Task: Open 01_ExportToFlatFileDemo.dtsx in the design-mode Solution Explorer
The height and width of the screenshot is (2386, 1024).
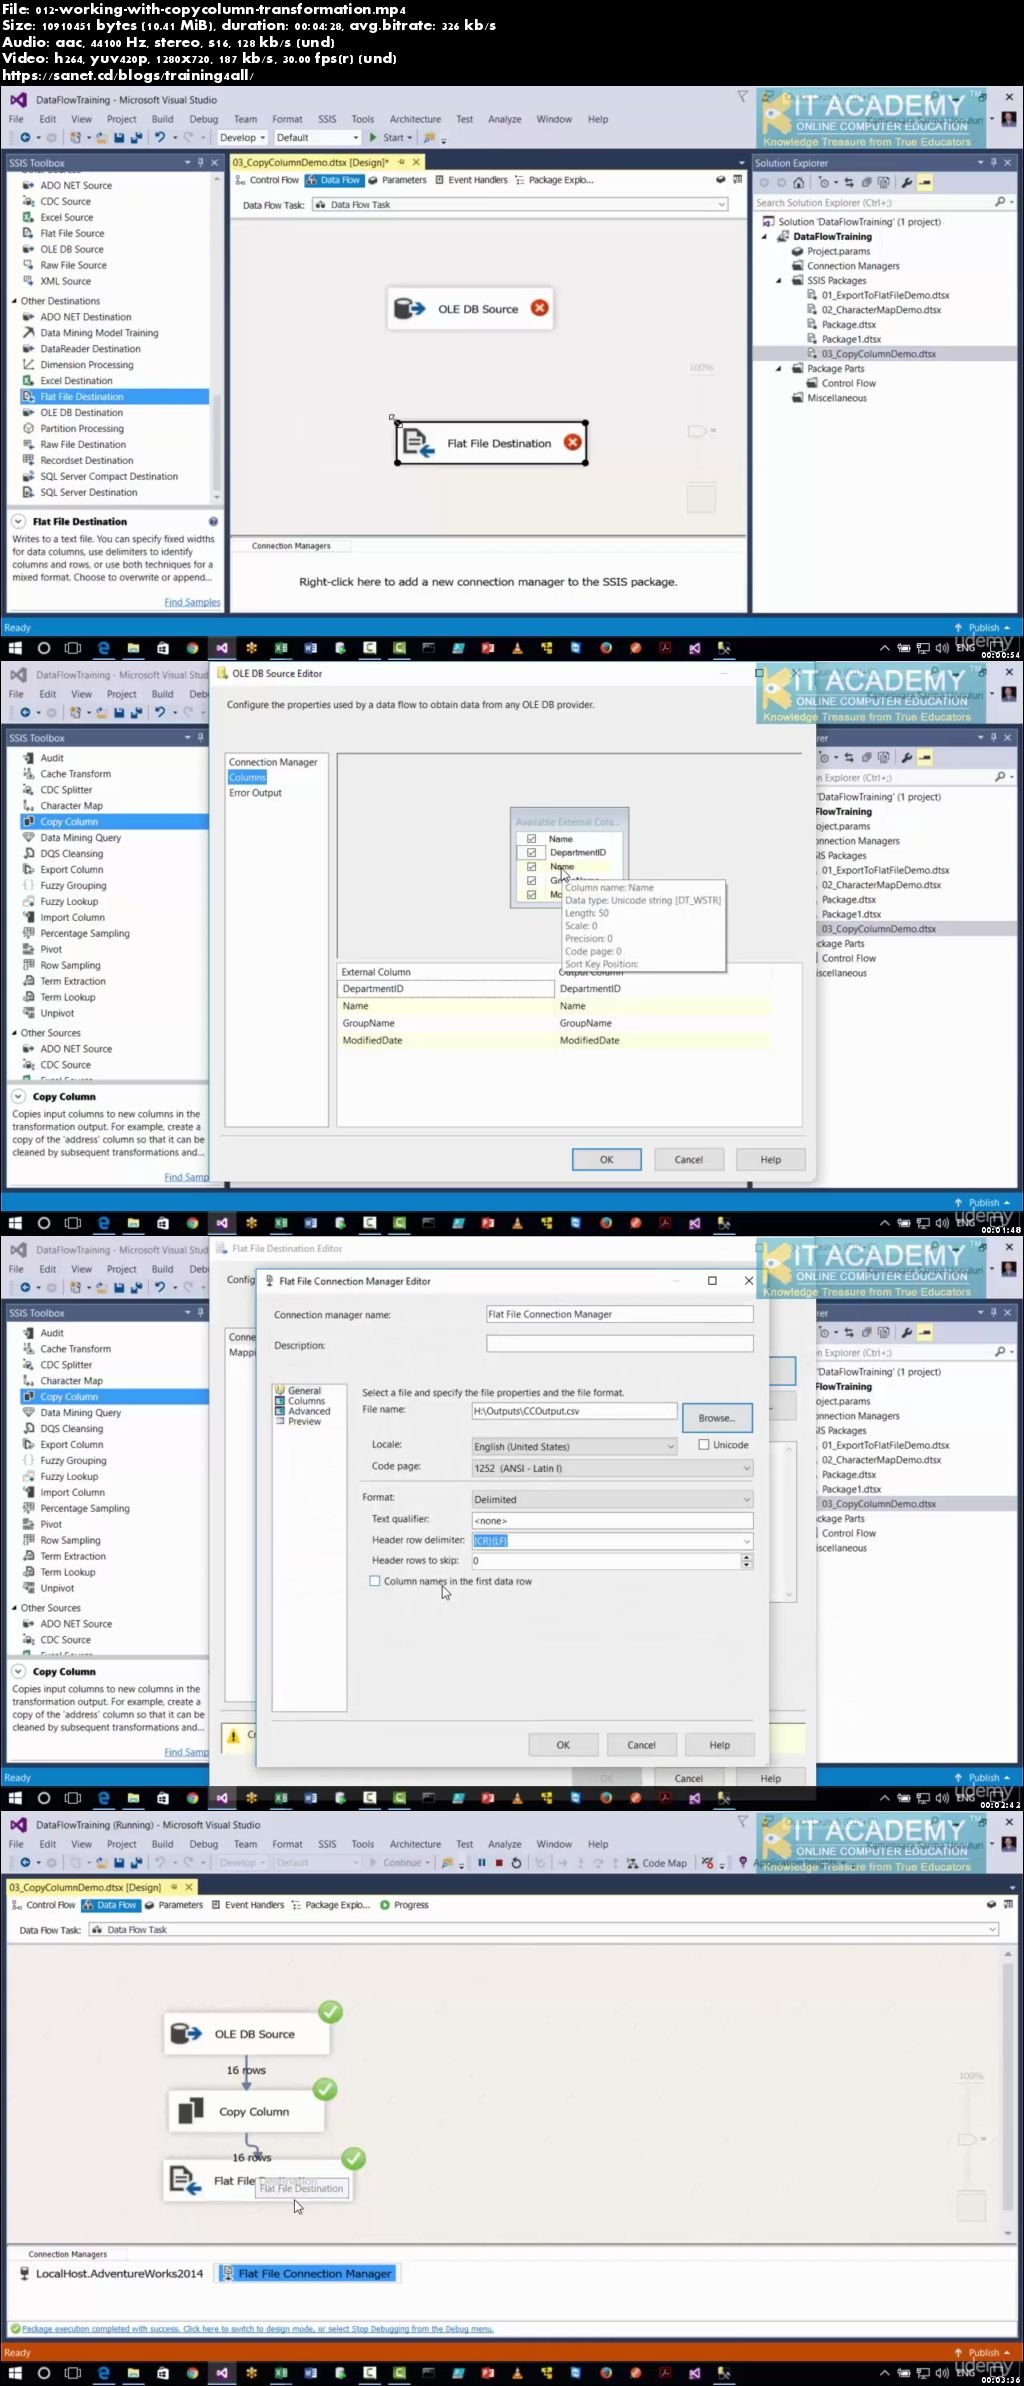Action: point(885,295)
